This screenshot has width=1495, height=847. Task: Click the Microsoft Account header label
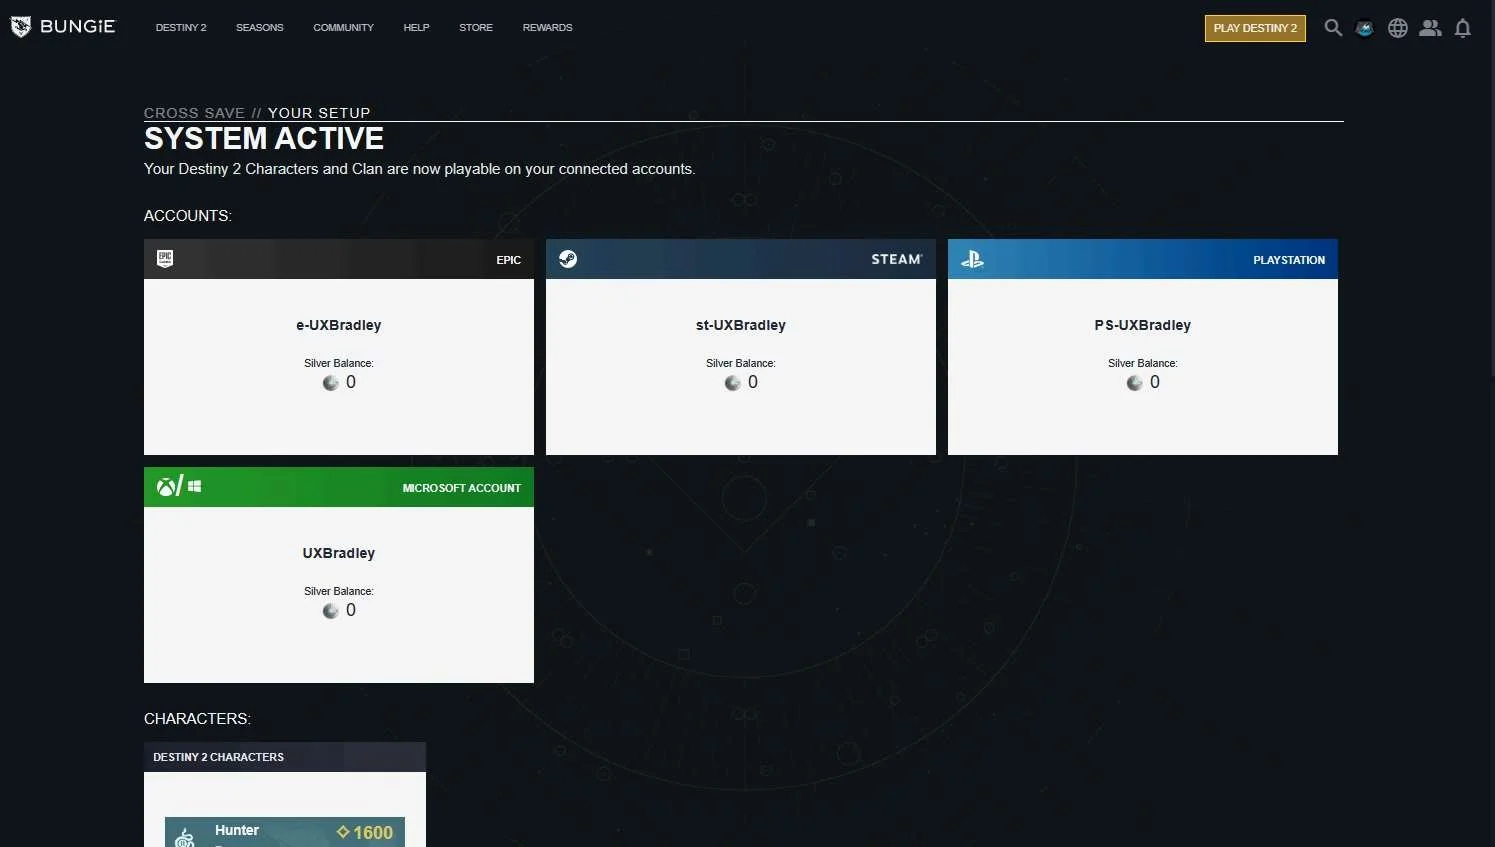click(462, 488)
